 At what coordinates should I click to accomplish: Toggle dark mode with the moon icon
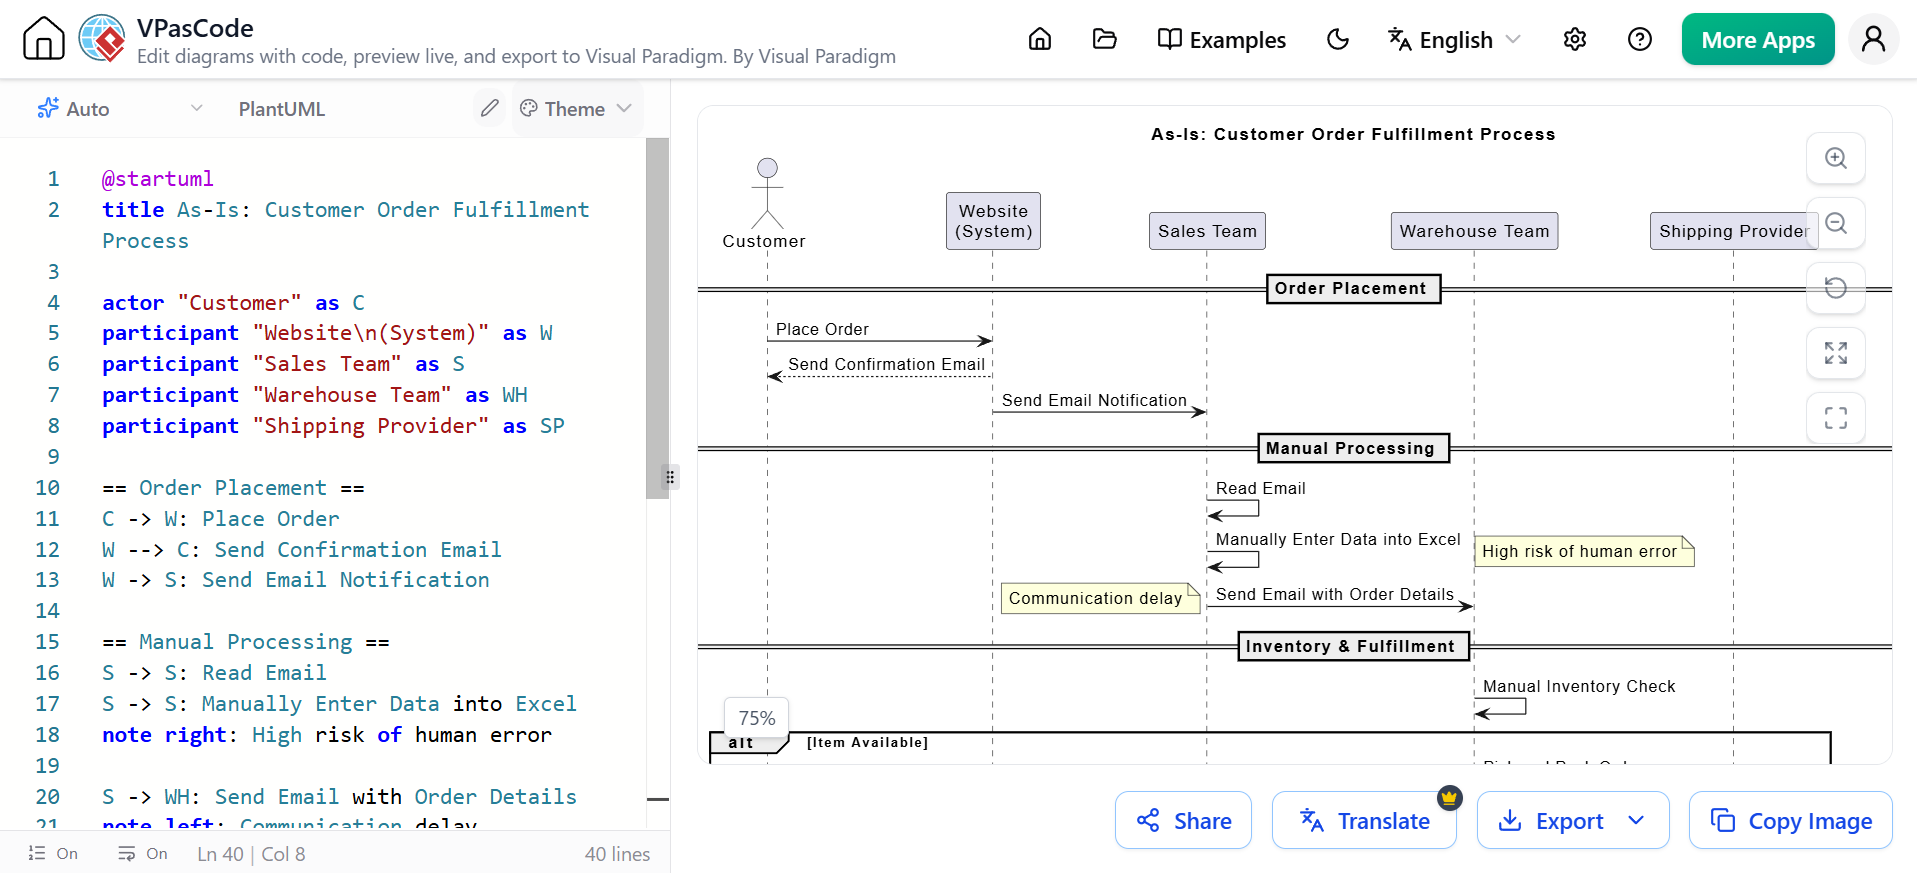(1338, 39)
